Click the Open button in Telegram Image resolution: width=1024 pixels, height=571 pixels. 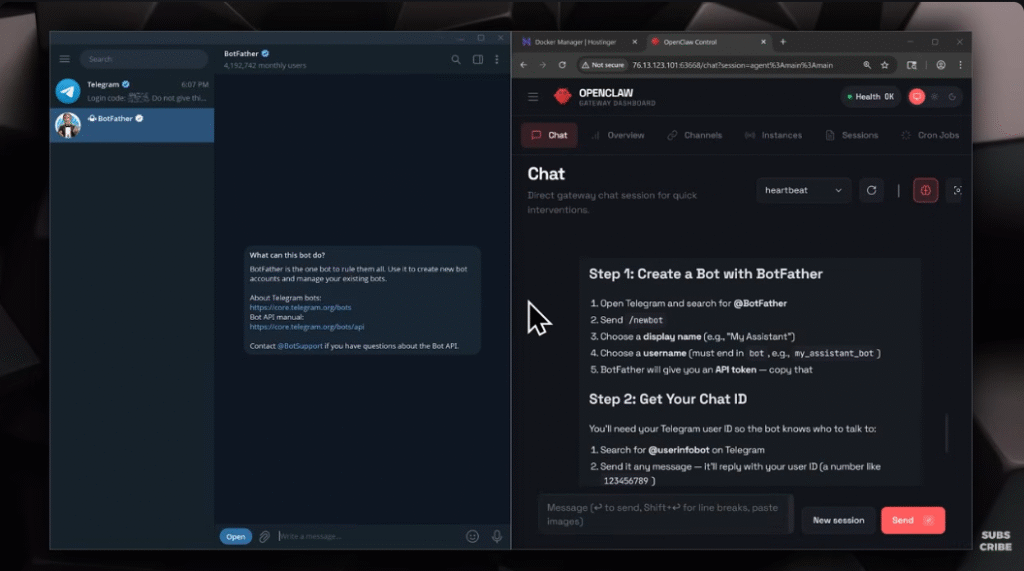[236, 536]
